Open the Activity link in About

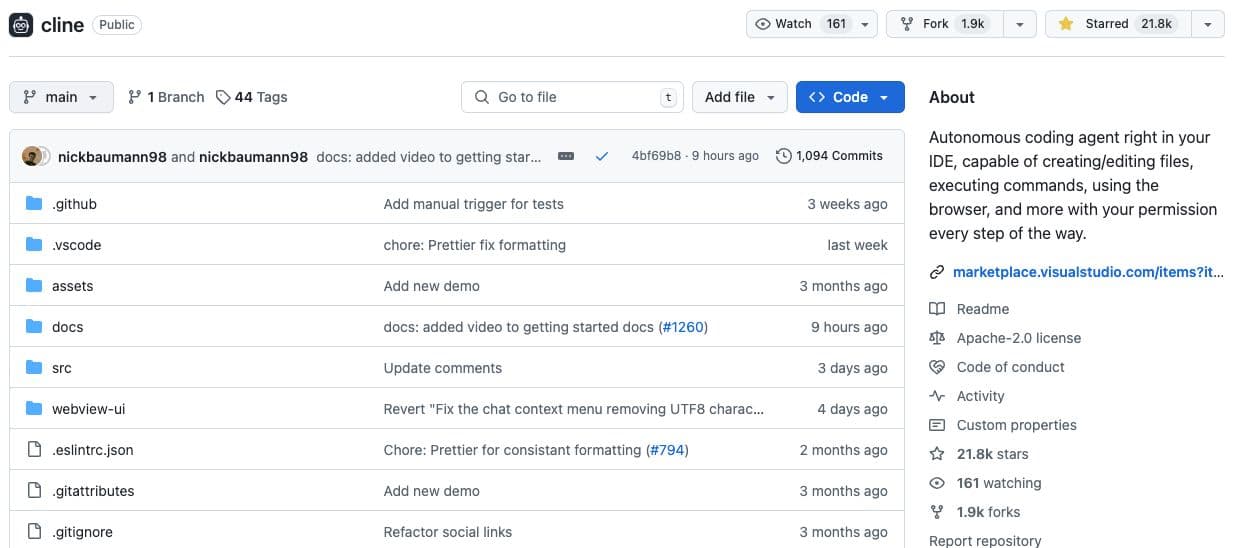tap(980, 396)
